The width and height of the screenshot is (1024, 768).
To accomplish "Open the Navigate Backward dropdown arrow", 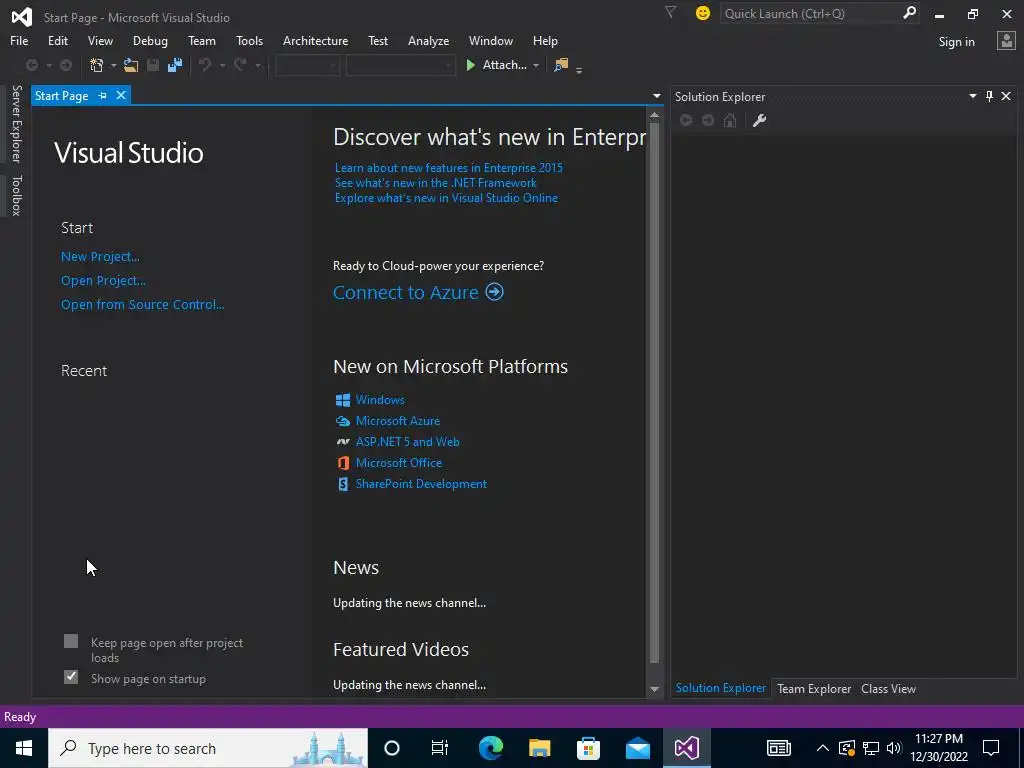I will tap(48, 65).
